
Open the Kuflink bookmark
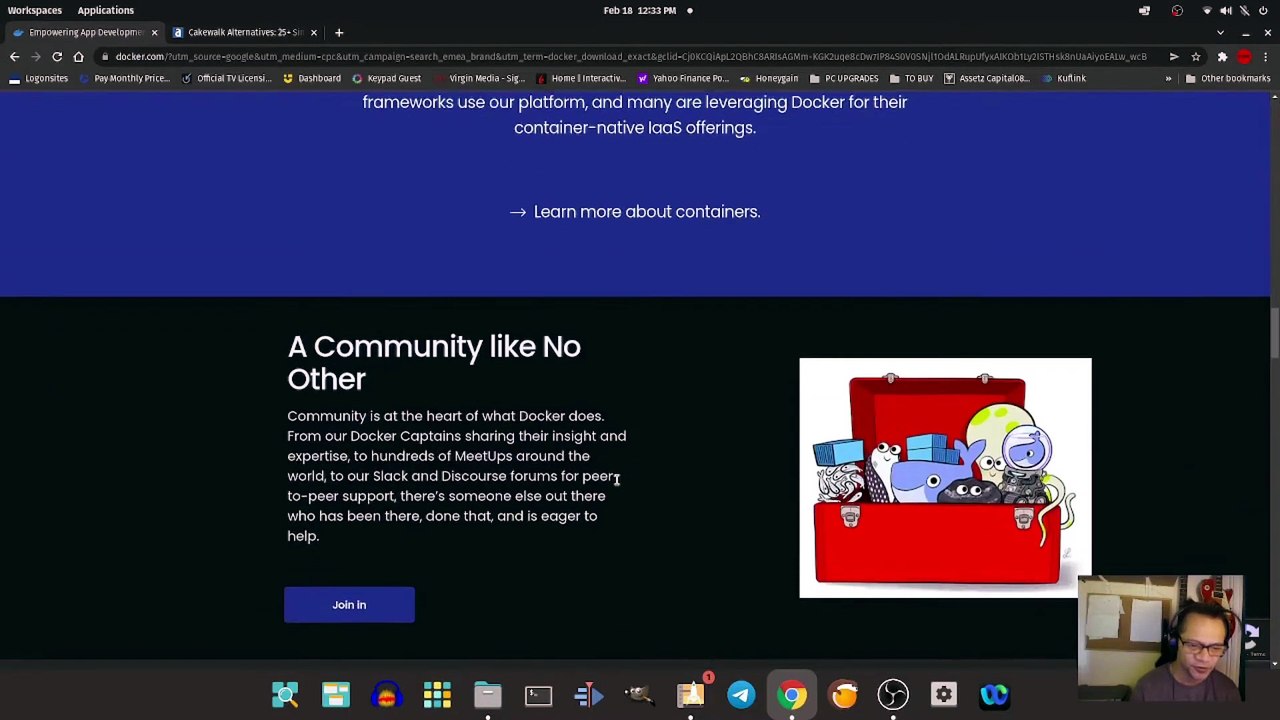pyautogui.click(x=1063, y=78)
